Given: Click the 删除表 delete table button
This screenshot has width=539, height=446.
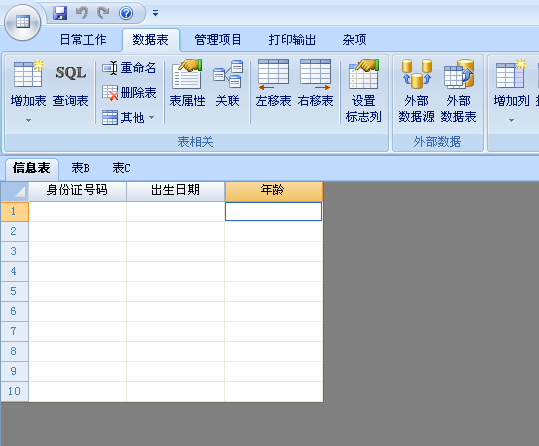Looking at the screenshot, I should pos(129,93).
